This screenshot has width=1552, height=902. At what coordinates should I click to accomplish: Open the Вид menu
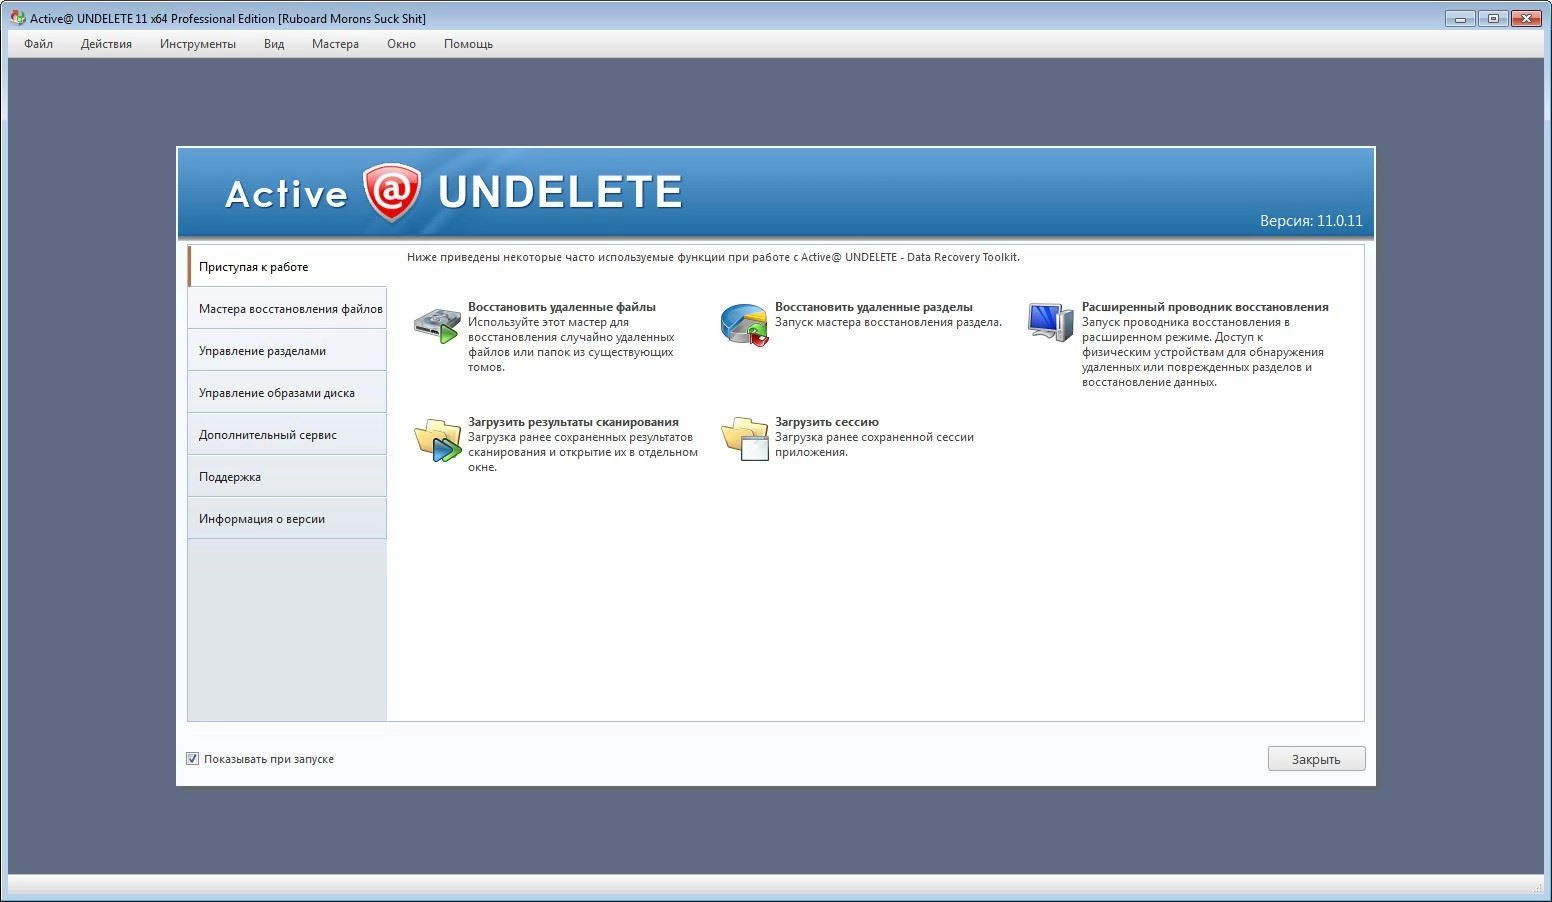click(x=274, y=44)
